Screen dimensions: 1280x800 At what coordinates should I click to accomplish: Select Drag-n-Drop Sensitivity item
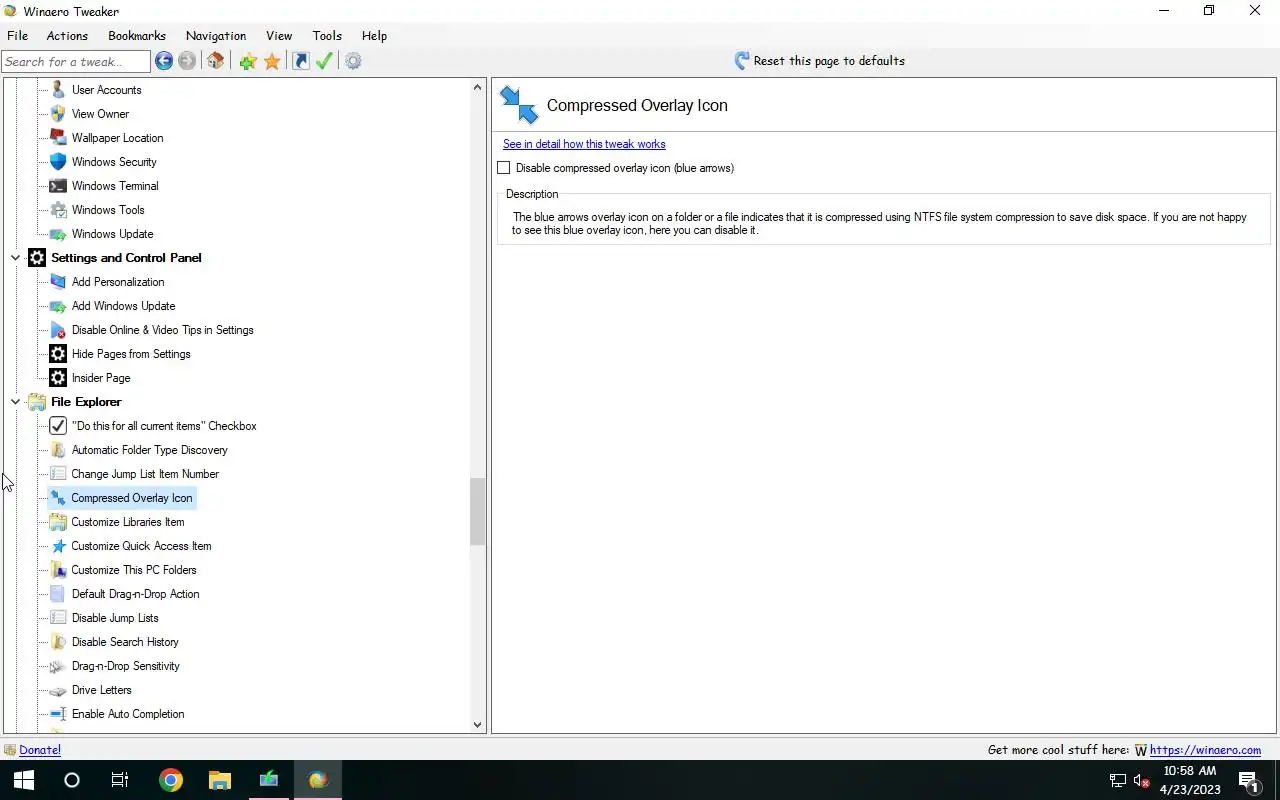point(126,666)
